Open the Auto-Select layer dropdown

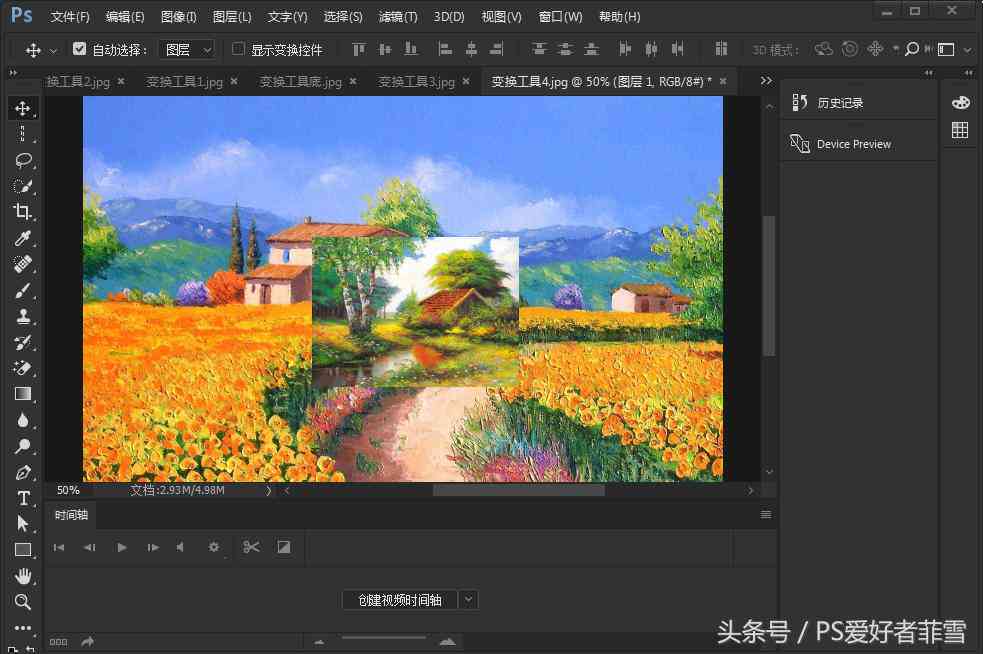[x=187, y=50]
